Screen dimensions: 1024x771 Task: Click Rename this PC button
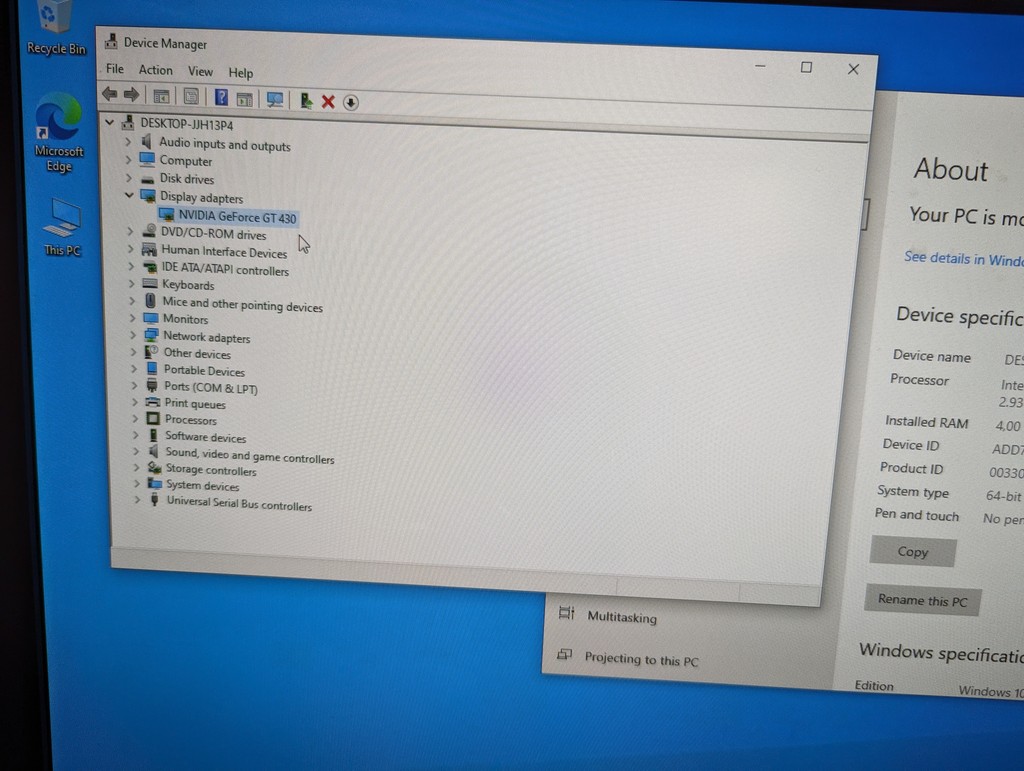[x=922, y=600]
